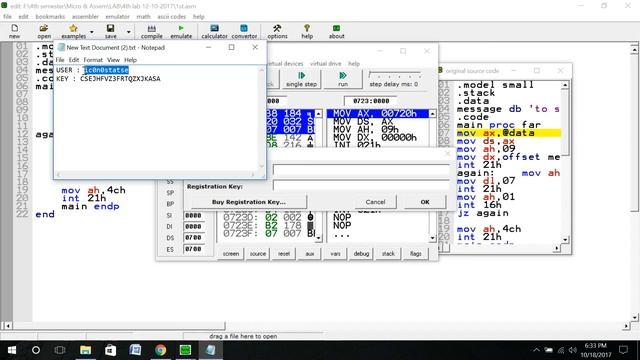The width and height of the screenshot is (640, 360).
Task: Click the about toolbar icon
Action: click(x=336, y=31)
